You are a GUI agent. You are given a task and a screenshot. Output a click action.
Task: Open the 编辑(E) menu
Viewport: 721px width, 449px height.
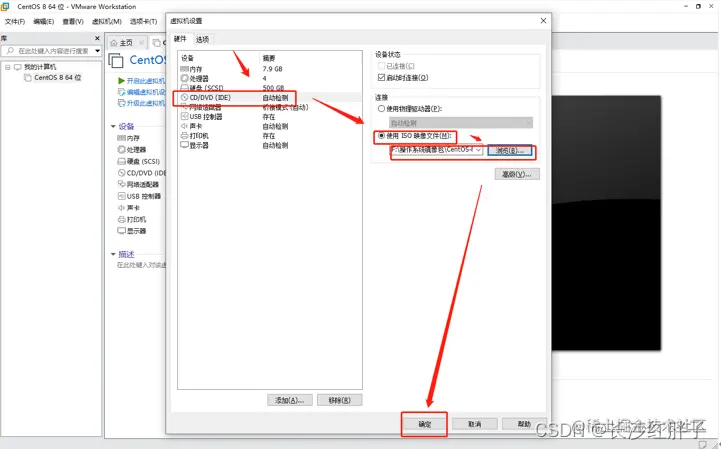(x=44, y=22)
